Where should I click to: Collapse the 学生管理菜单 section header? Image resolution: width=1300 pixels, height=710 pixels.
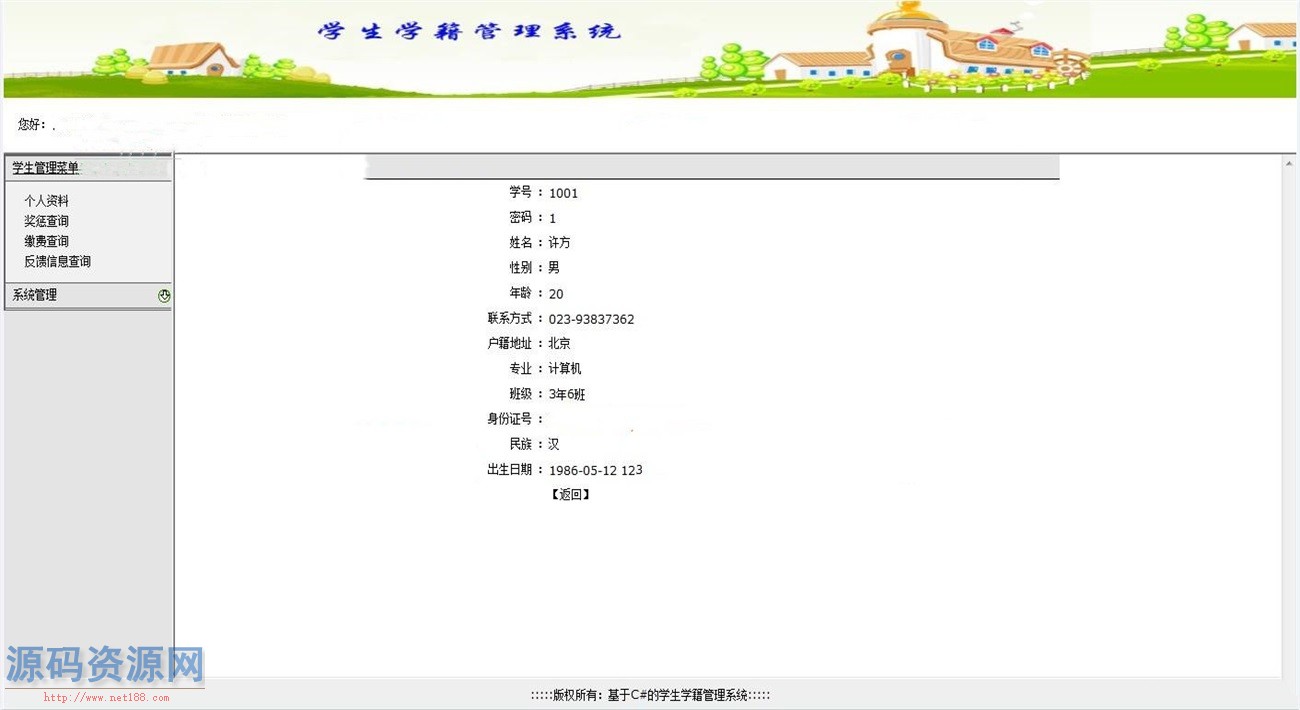click(46, 168)
